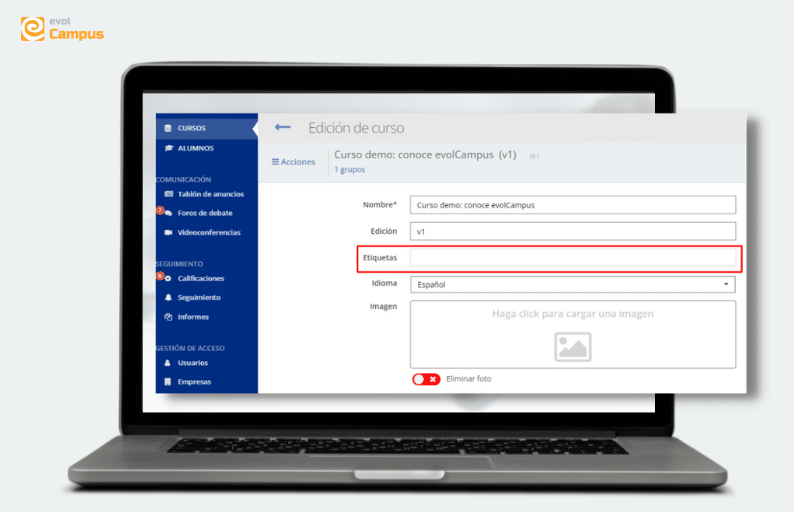This screenshot has width=794, height=512.
Task: Click the course title 'Curso demo: conoce evolCampus (v1)'
Action: 425,154
